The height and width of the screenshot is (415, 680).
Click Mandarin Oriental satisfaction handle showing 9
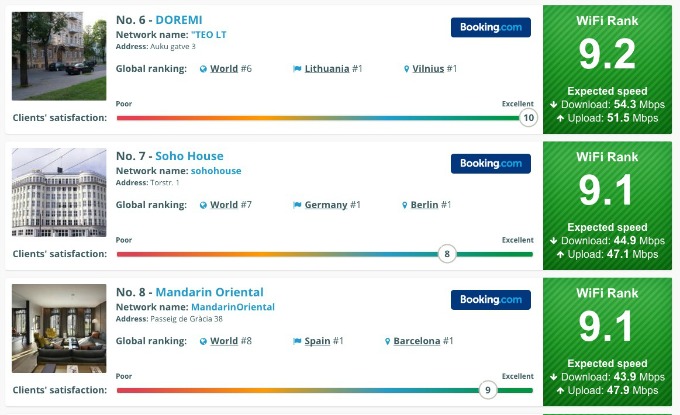[488, 390]
